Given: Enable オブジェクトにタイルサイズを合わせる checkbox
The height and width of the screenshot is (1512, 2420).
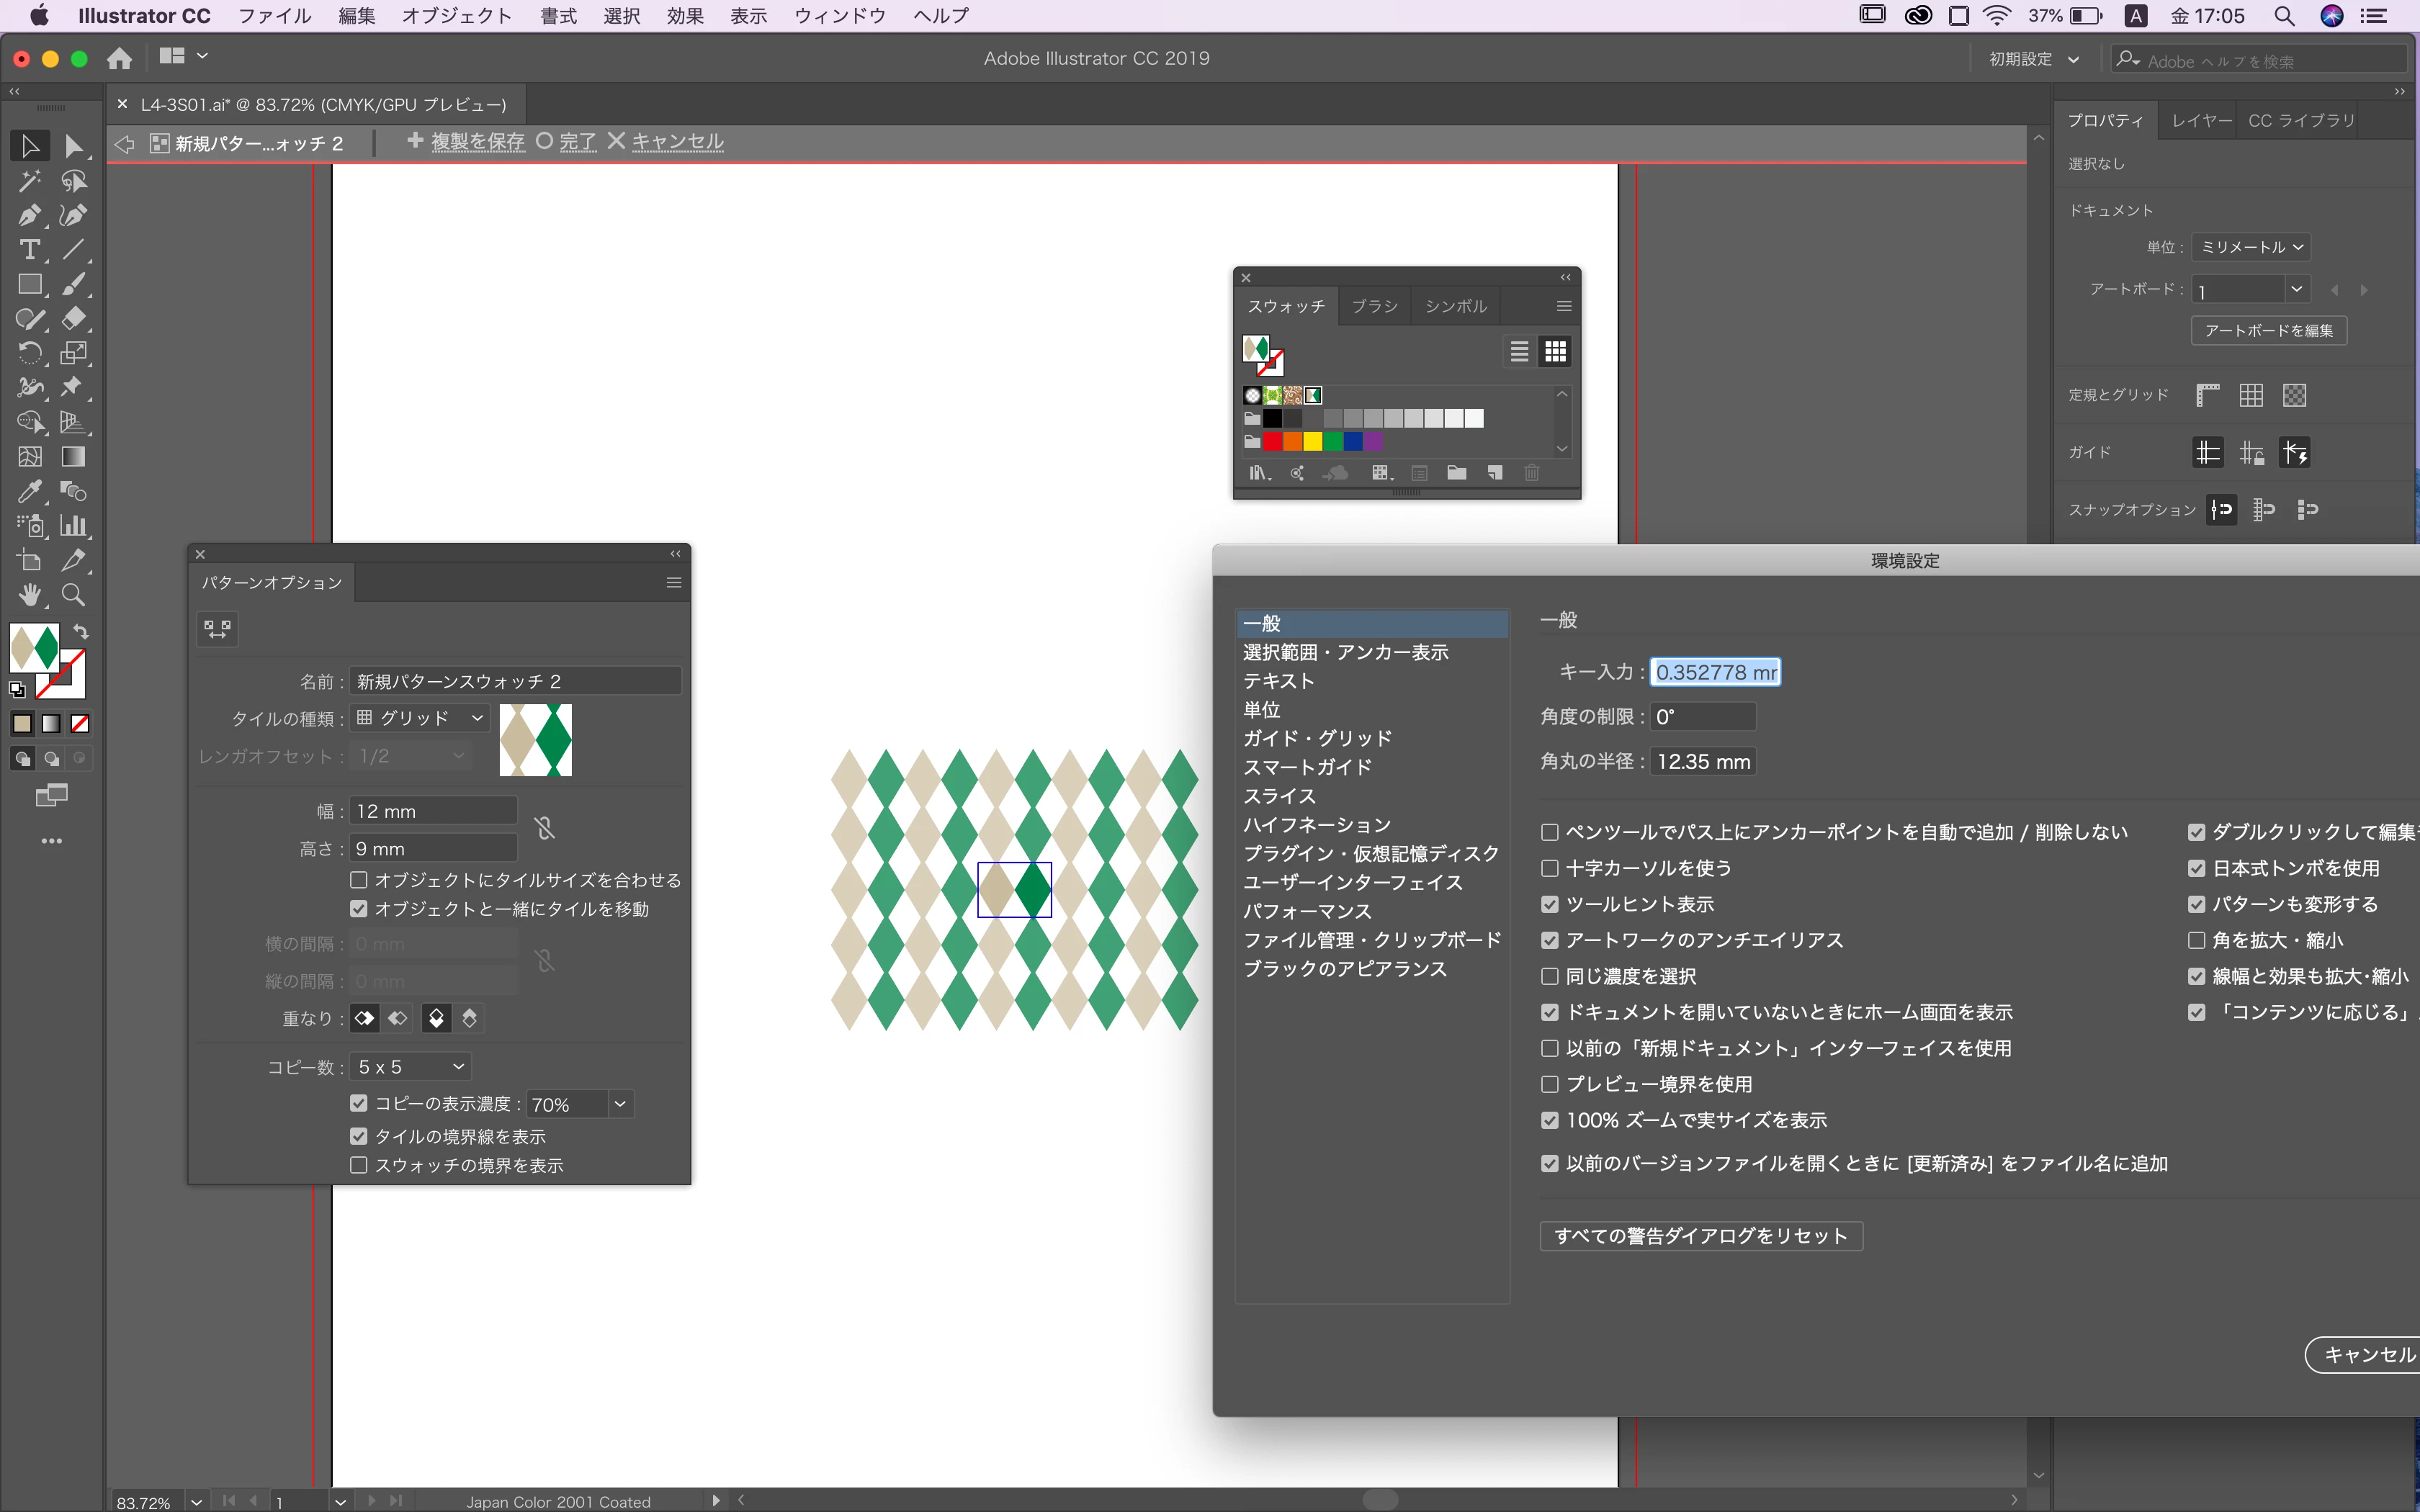Looking at the screenshot, I should click(359, 880).
